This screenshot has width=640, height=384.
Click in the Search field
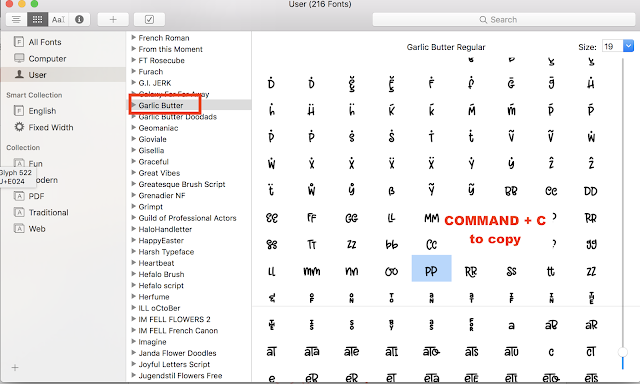click(x=504, y=20)
